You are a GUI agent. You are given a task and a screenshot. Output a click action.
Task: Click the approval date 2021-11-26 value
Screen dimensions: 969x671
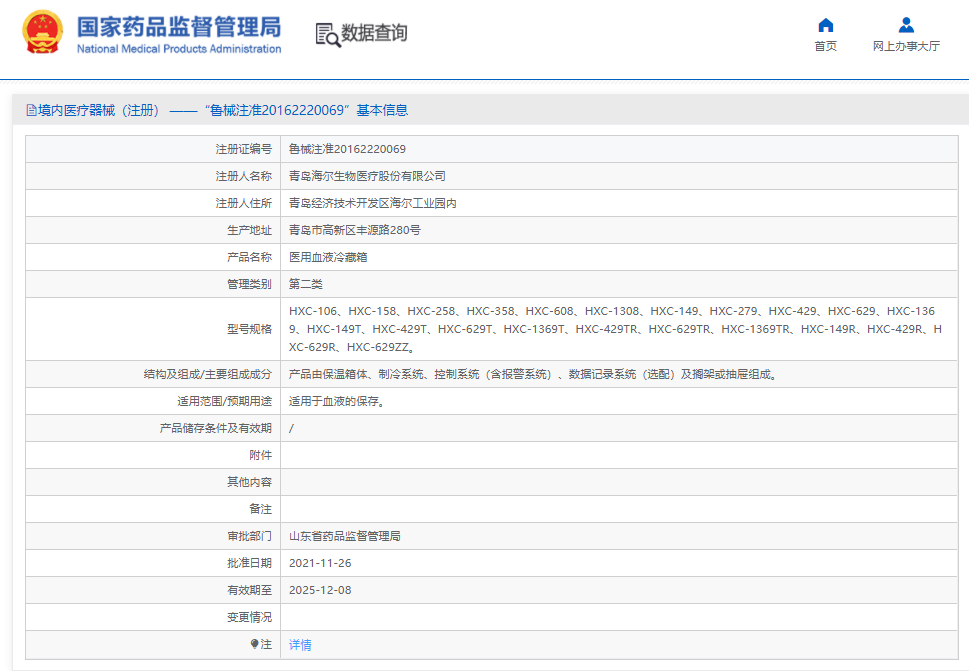tap(320, 563)
